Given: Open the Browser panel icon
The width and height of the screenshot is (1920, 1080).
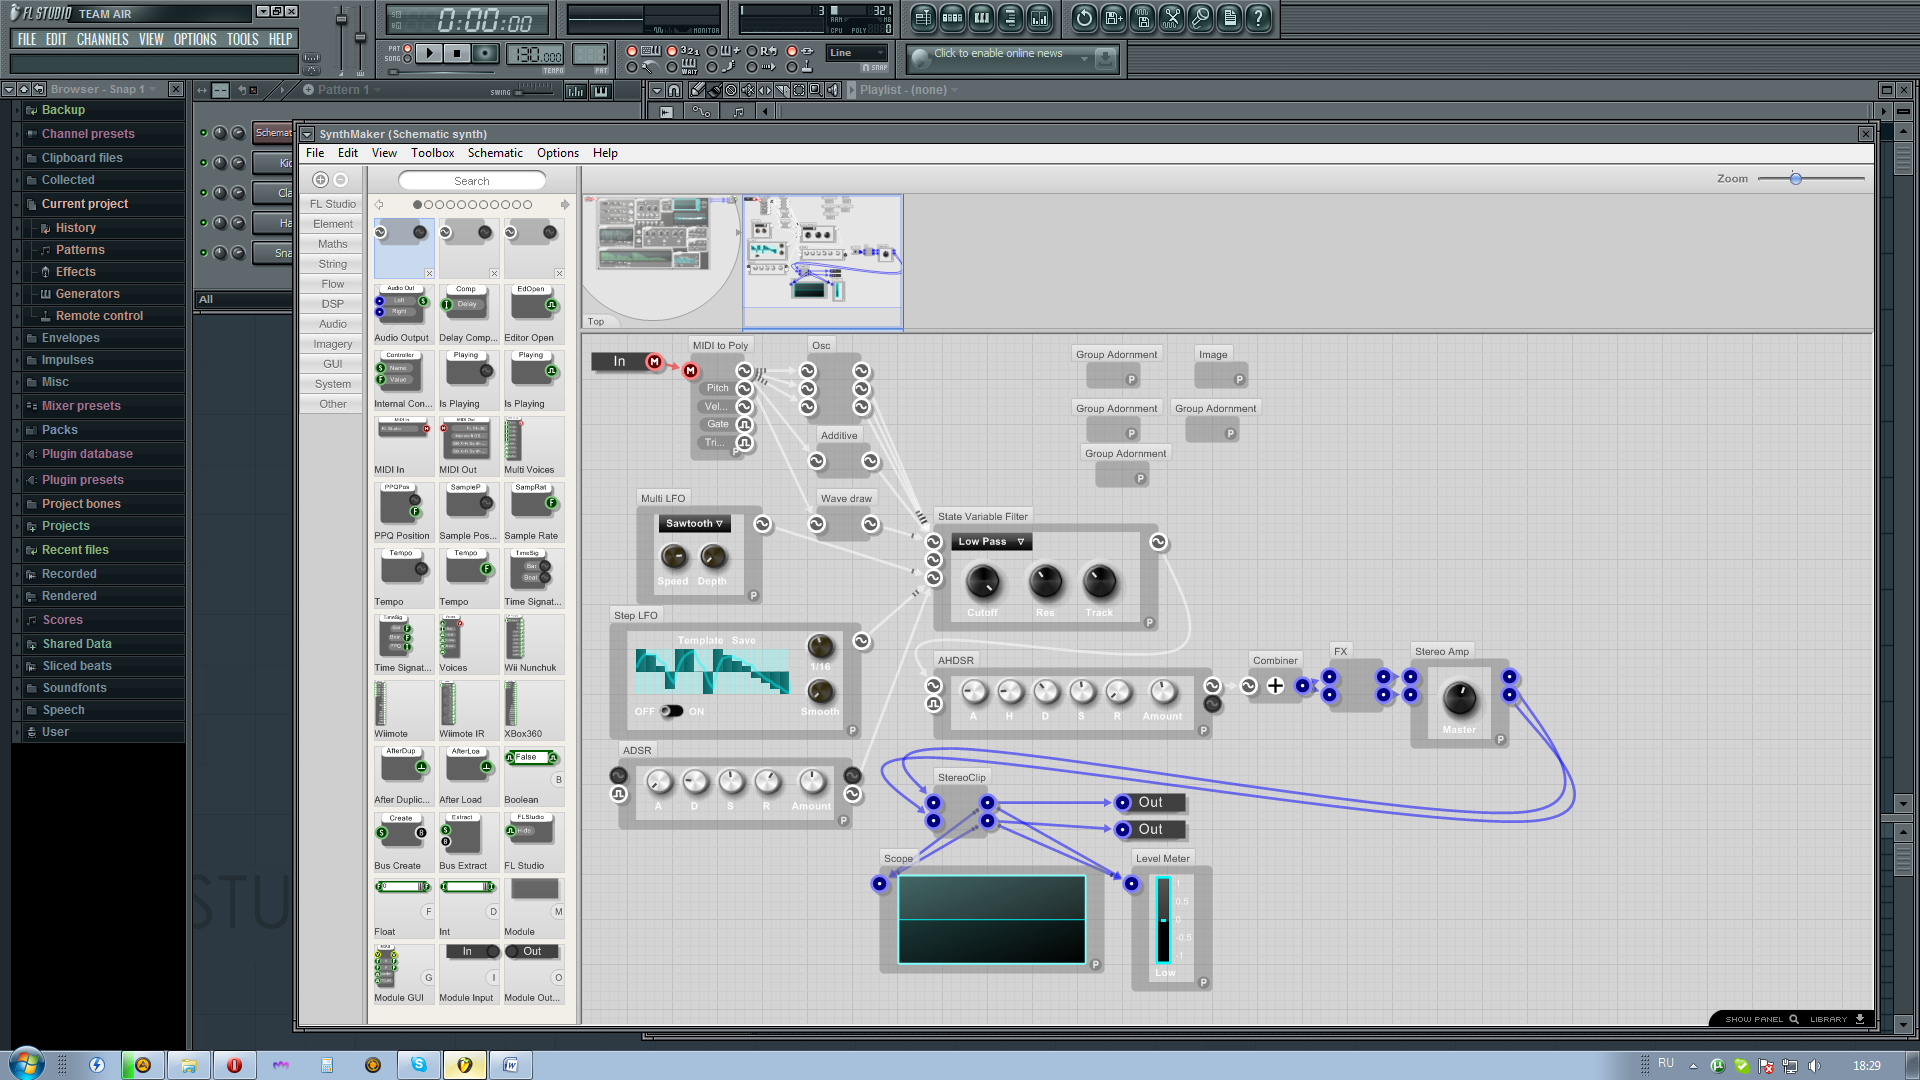Looking at the screenshot, I should coord(1010,17).
